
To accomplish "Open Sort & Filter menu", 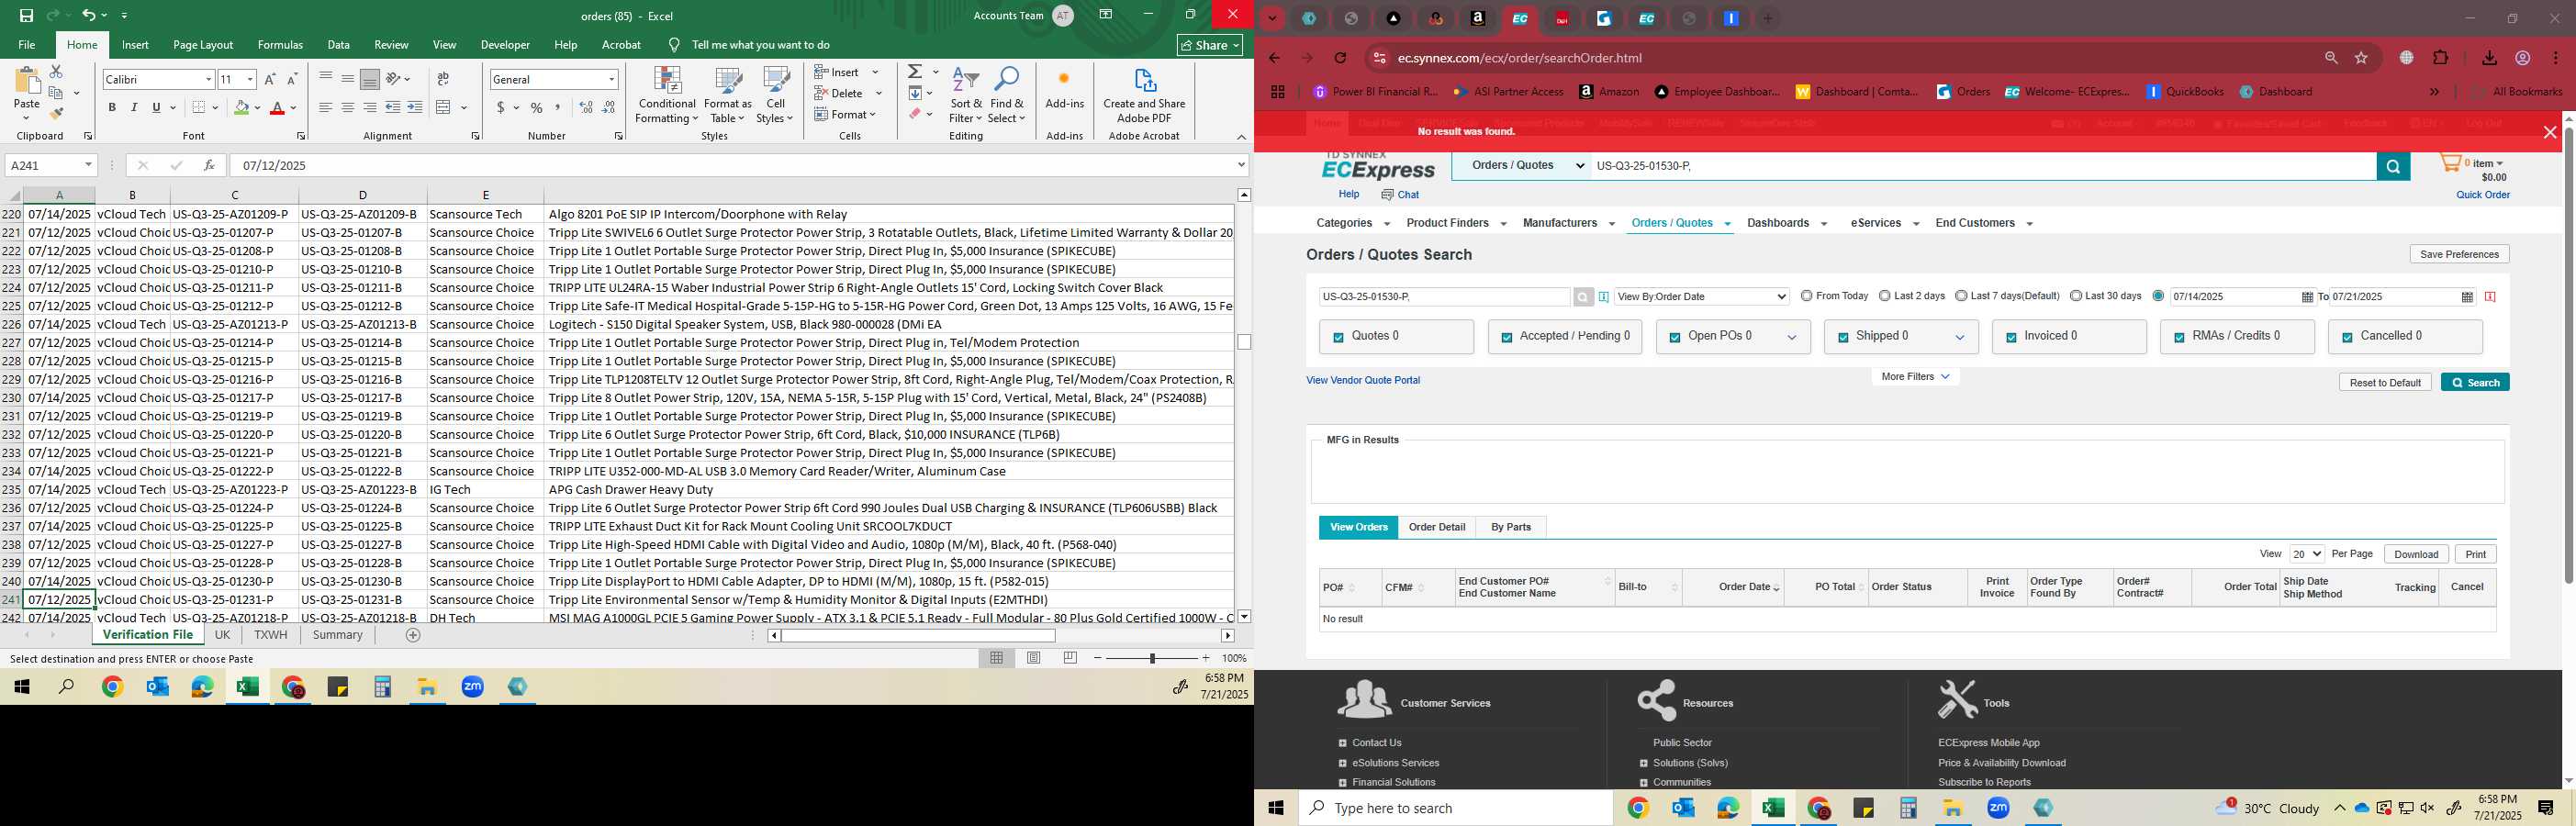I will click(x=966, y=96).
